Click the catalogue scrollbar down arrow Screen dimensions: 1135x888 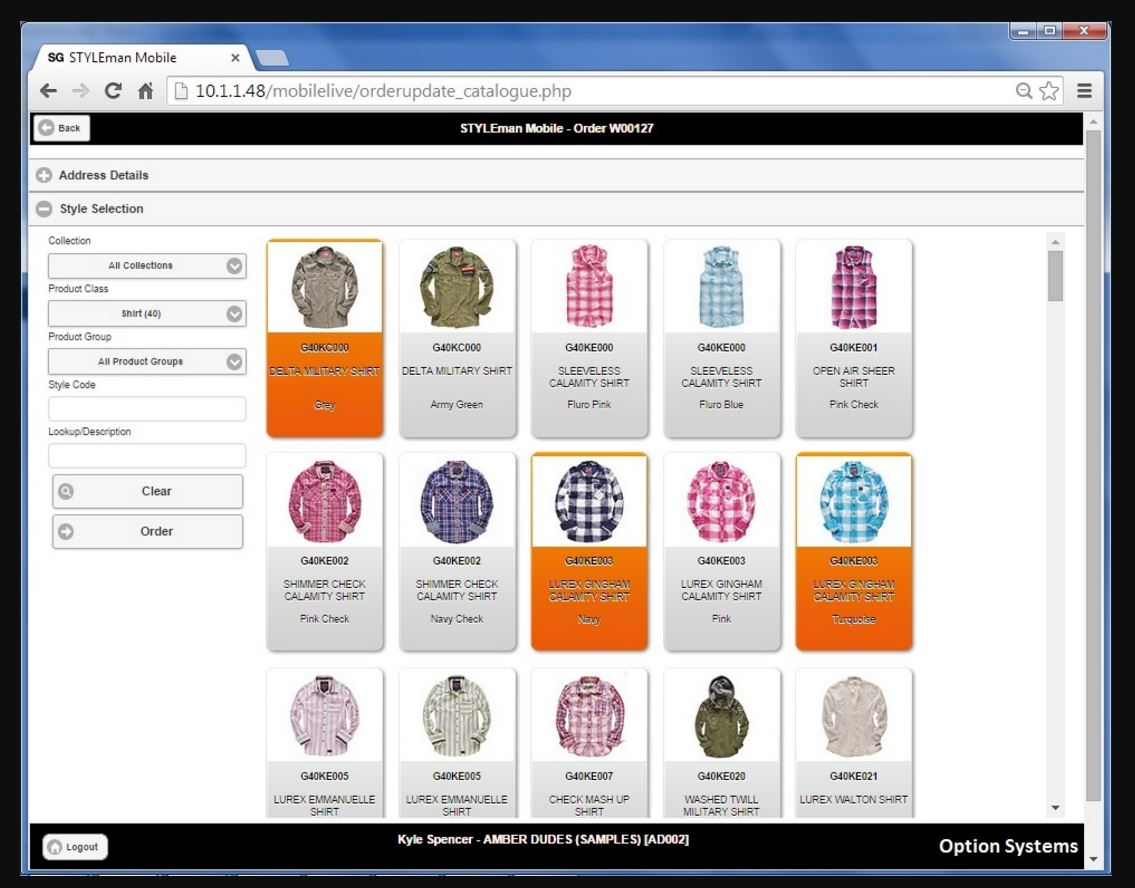pyautogui.click(x=1055, y=808)
